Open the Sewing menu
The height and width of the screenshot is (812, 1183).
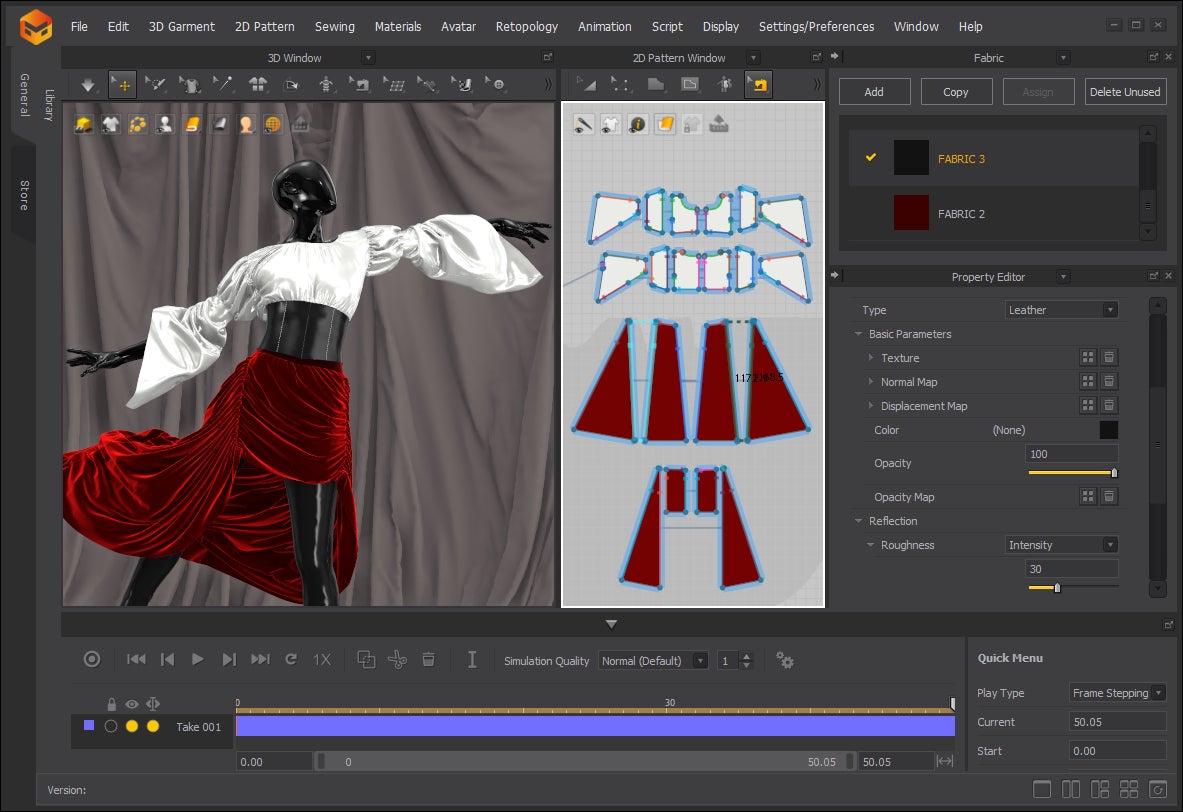[334, 27]
